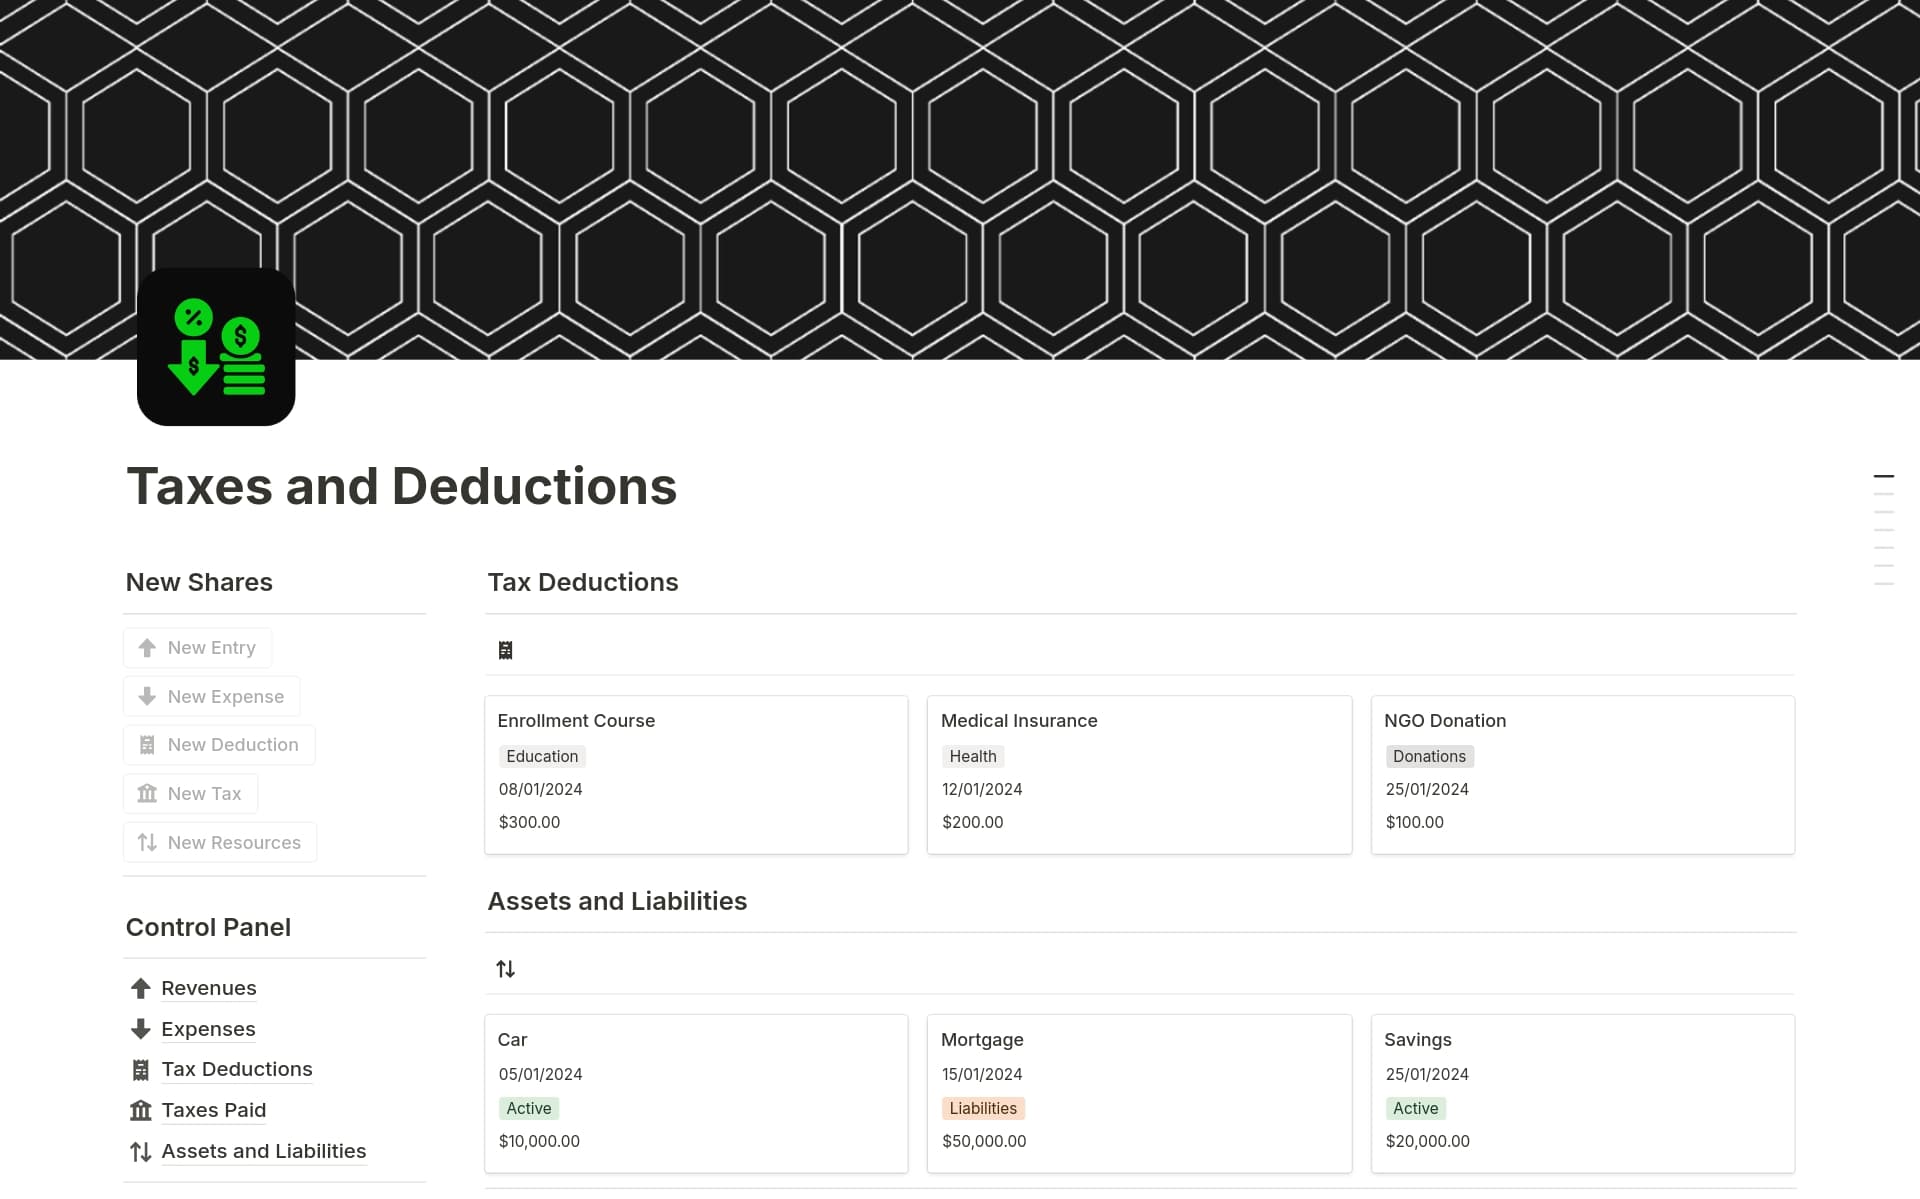Click the Active status tag on the Savings card
The image size is (1920, 1199).
pos(1415,1108)
